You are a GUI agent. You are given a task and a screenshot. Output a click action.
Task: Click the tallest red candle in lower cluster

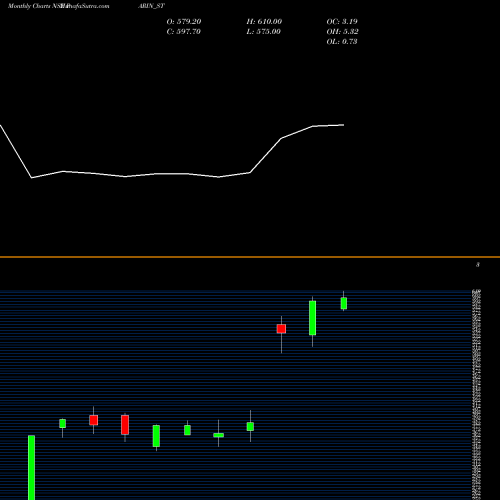point(125,425)
